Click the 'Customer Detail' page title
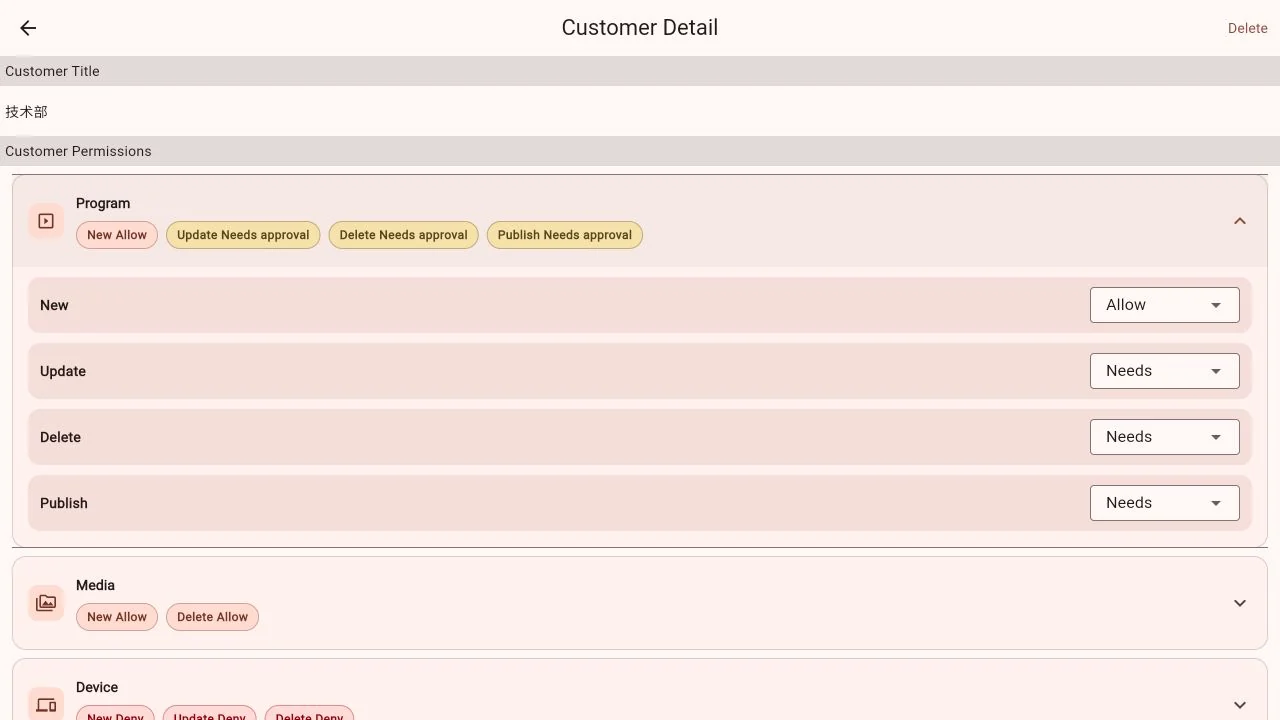Screen dimensions: 1280x720 tap(640, 28)
